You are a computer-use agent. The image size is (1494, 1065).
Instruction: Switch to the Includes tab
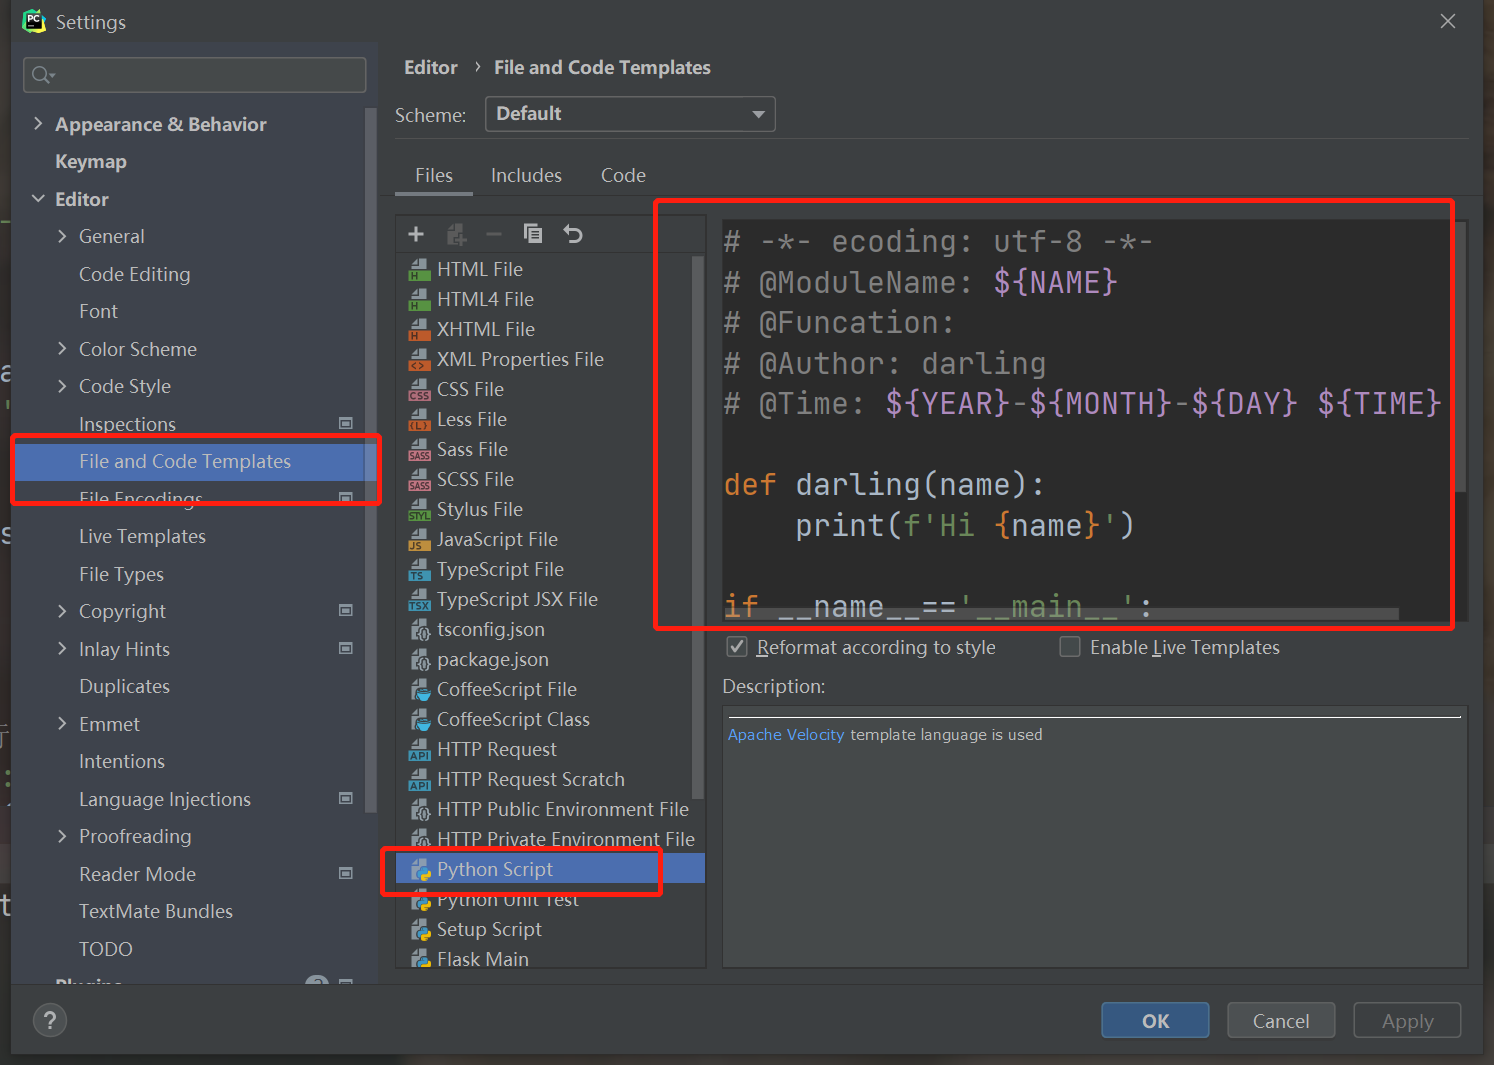coord(526,175)
